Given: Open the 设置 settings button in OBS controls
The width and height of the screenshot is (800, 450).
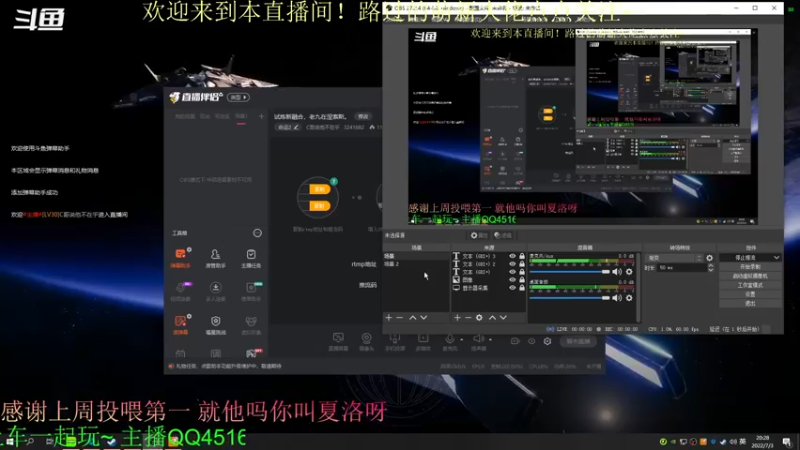Looking at the screenshot, I should pos(750,294).
